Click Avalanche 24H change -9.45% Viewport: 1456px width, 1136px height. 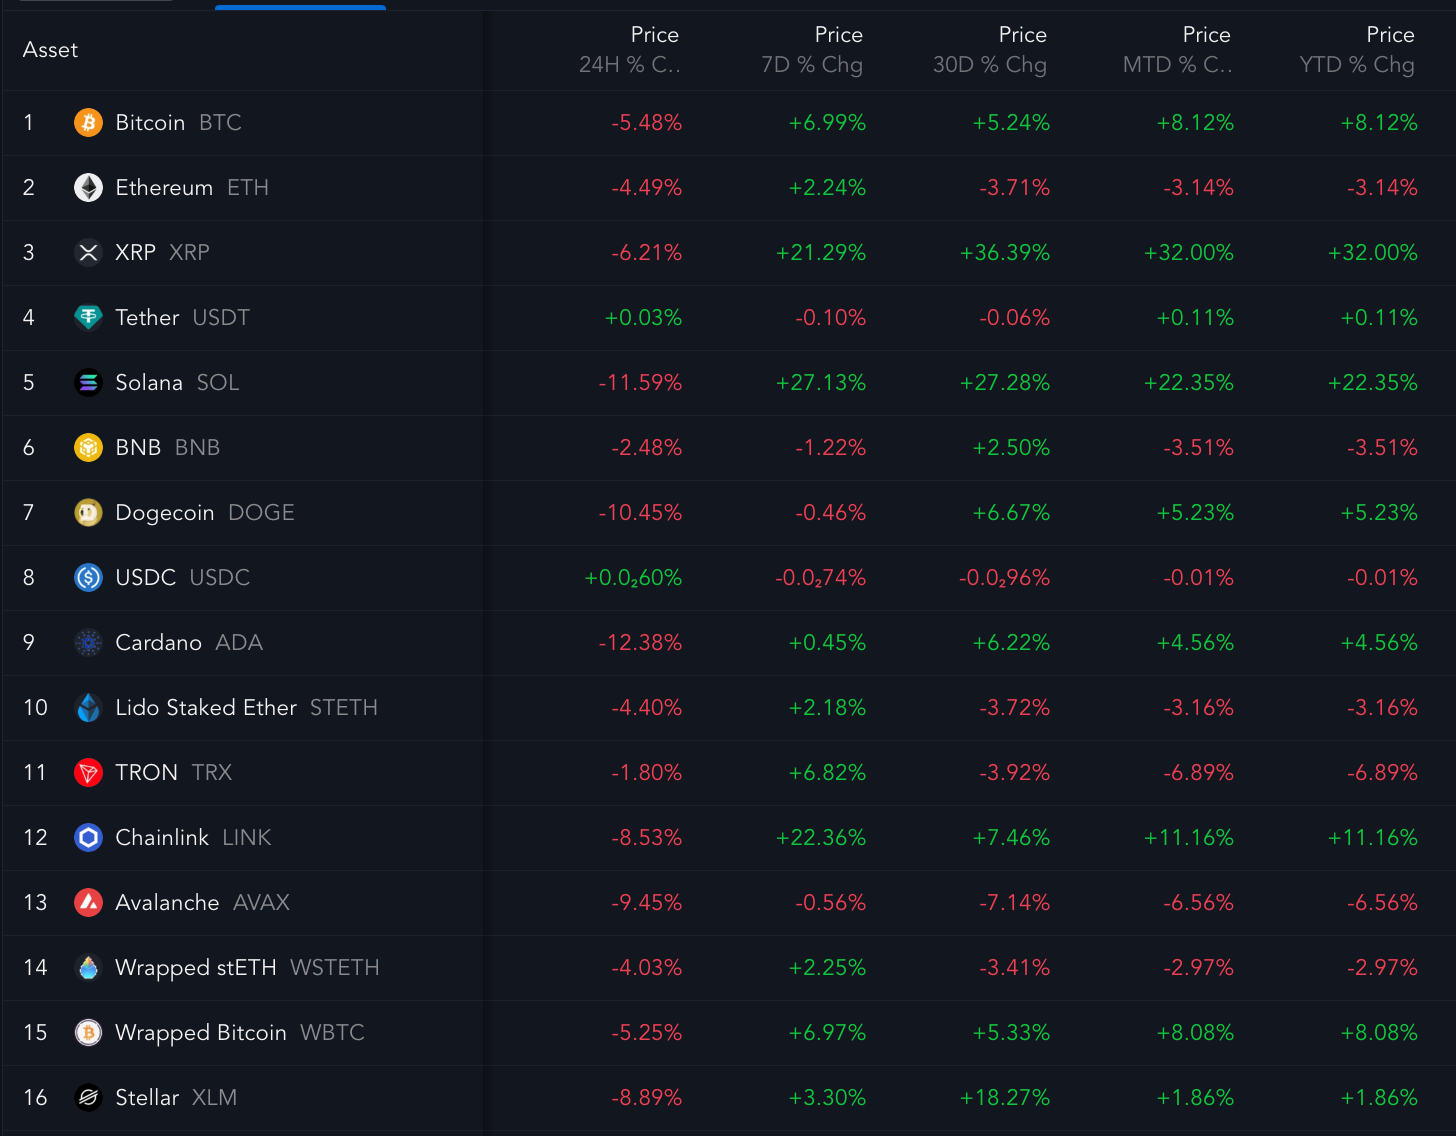tap(647, 903)
